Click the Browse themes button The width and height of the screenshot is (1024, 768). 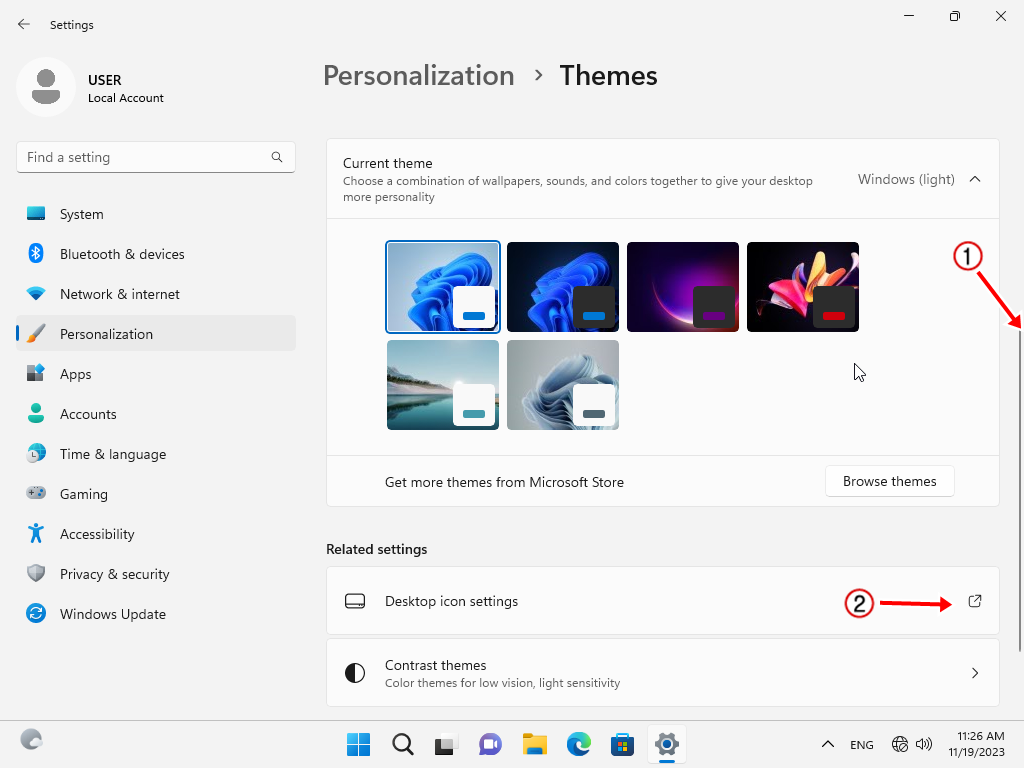[x=889, y=481]
